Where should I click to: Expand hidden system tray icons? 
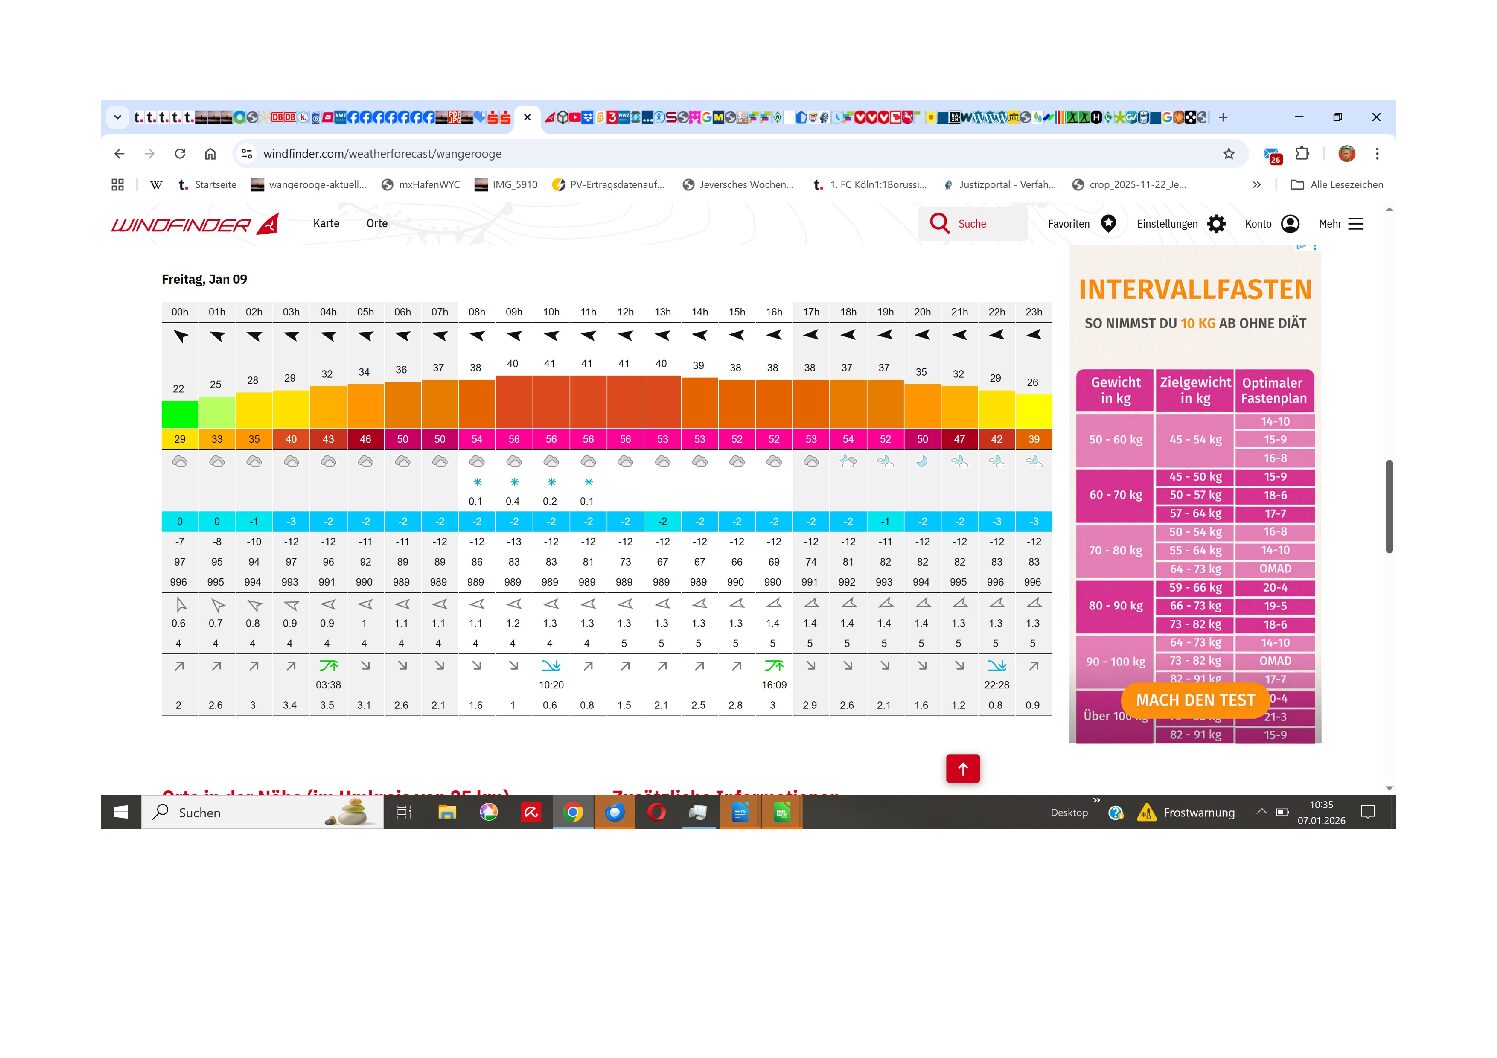[1261, 812]
